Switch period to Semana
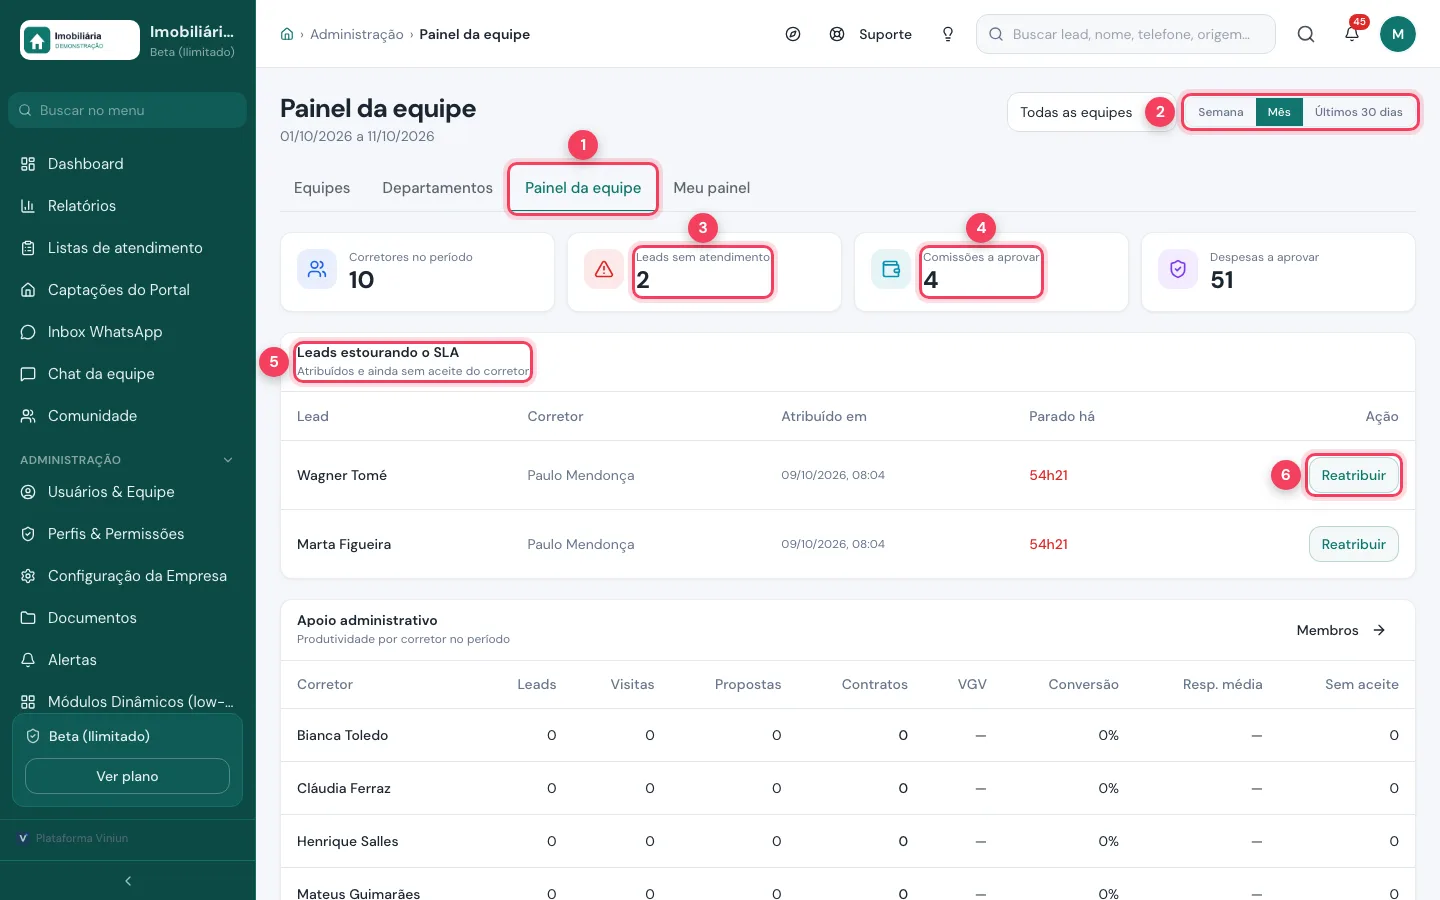The width and height of the screenshot is (1440, 900). tap(1221, 112)
